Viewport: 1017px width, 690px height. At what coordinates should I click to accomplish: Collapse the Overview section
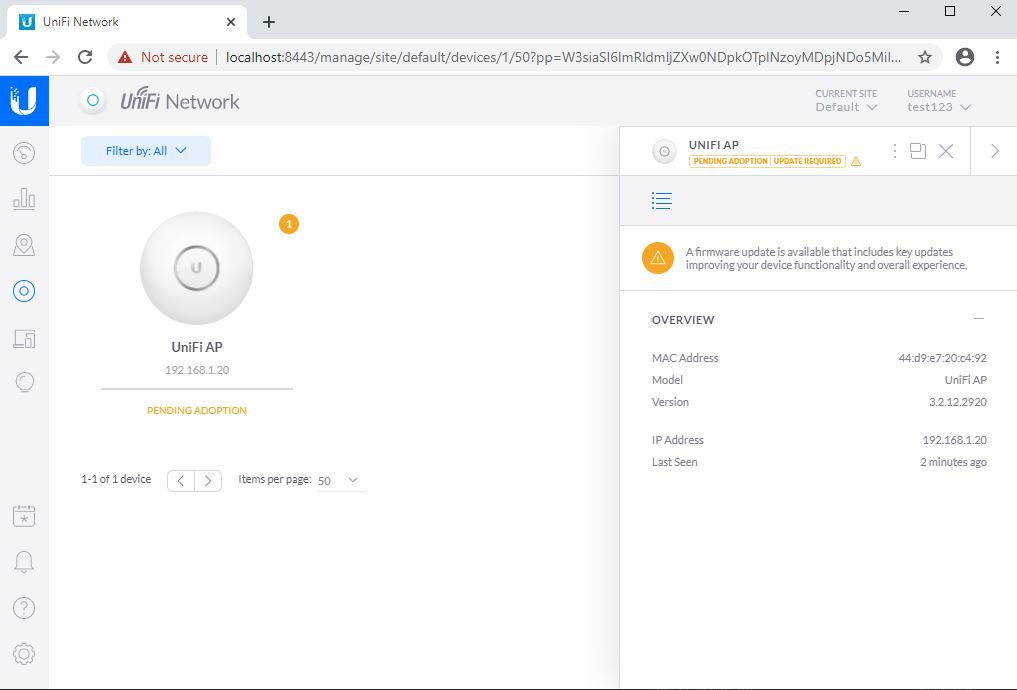pyautogui.click(x=979, y=318)
